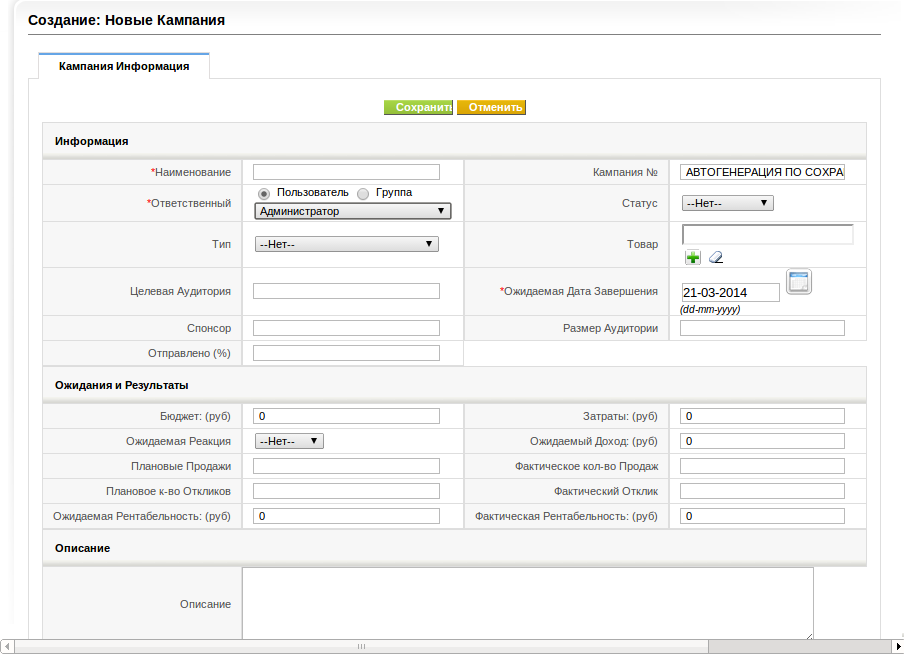
Task: Clear the Товар field with the eraser icon
Action: click(715, 257)
